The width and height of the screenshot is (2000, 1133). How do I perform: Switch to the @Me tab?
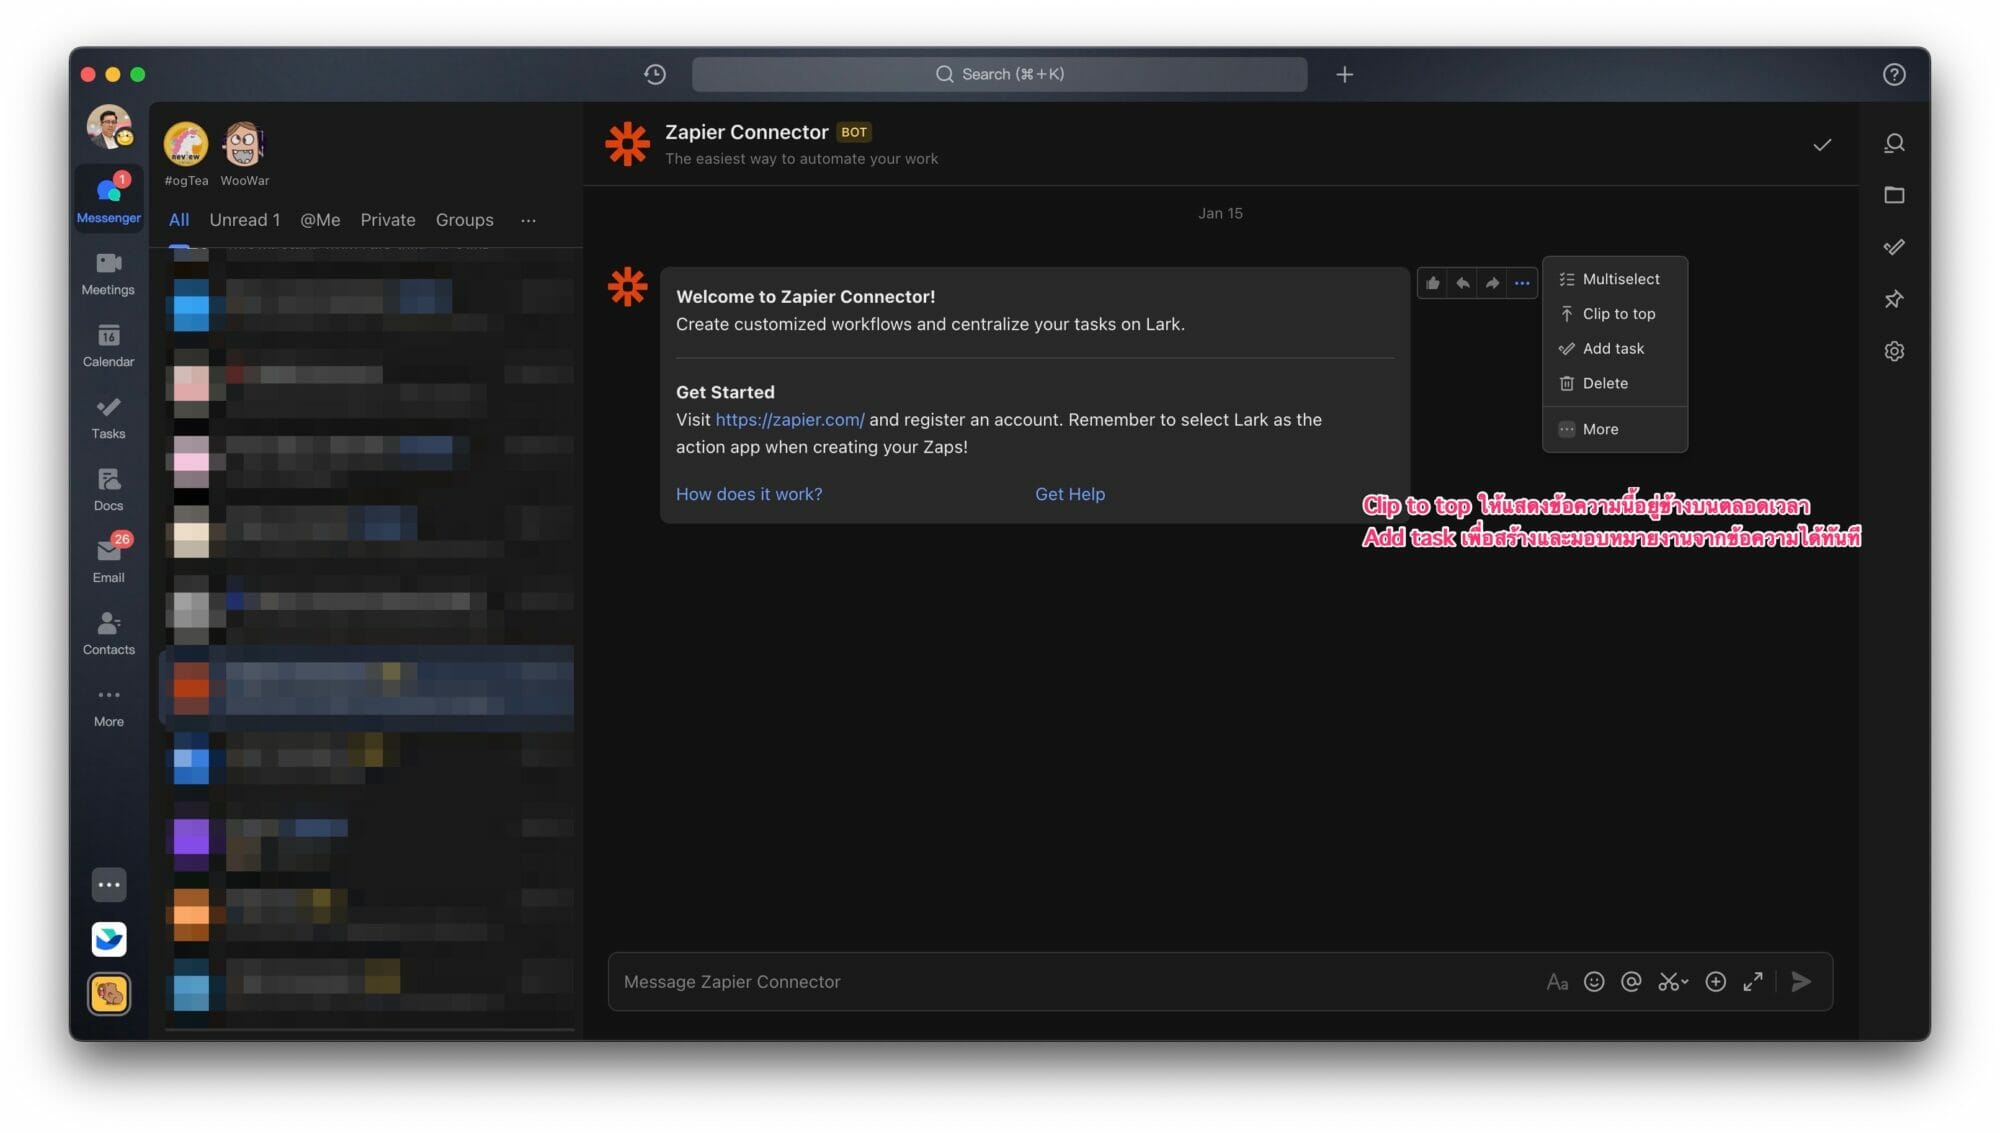tap(320, 220)
